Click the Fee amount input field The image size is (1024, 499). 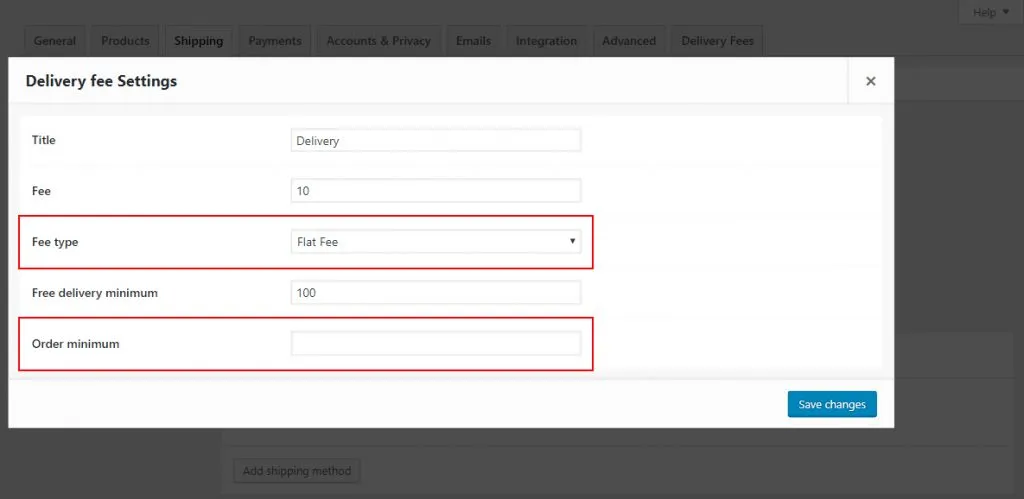click(436, 191)
